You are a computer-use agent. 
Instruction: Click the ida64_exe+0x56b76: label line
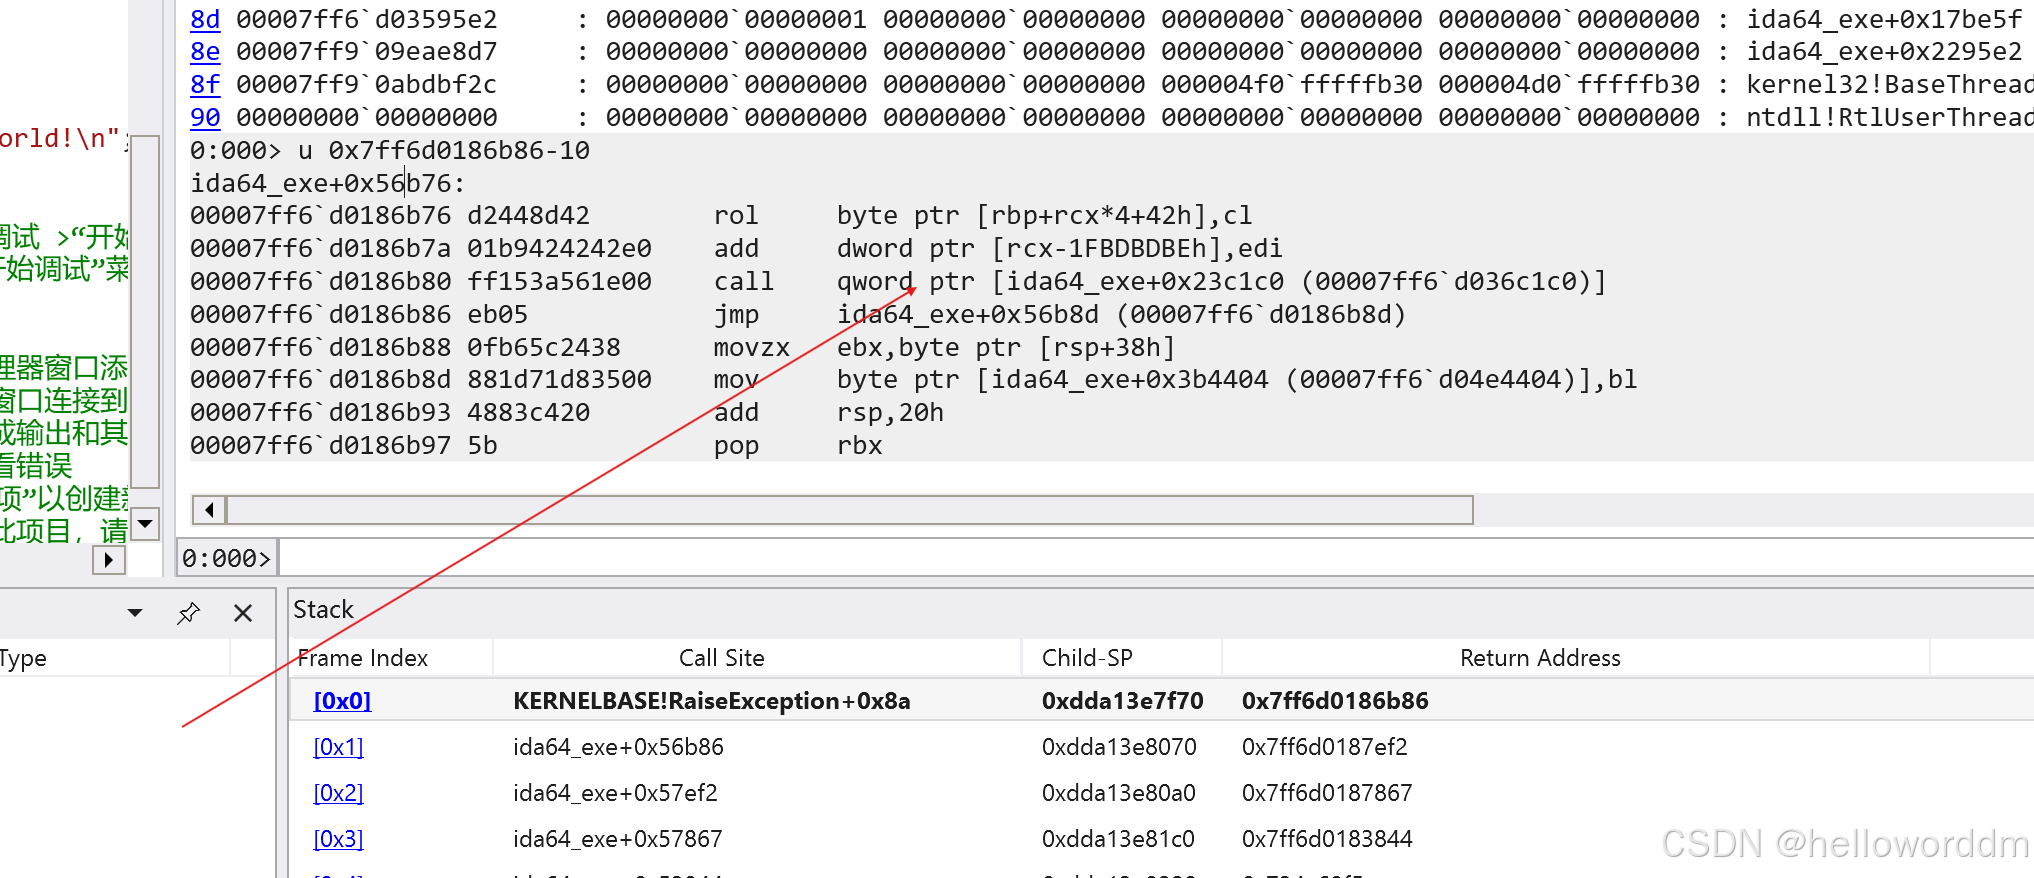pyautogui.click(x=328, y=183)
